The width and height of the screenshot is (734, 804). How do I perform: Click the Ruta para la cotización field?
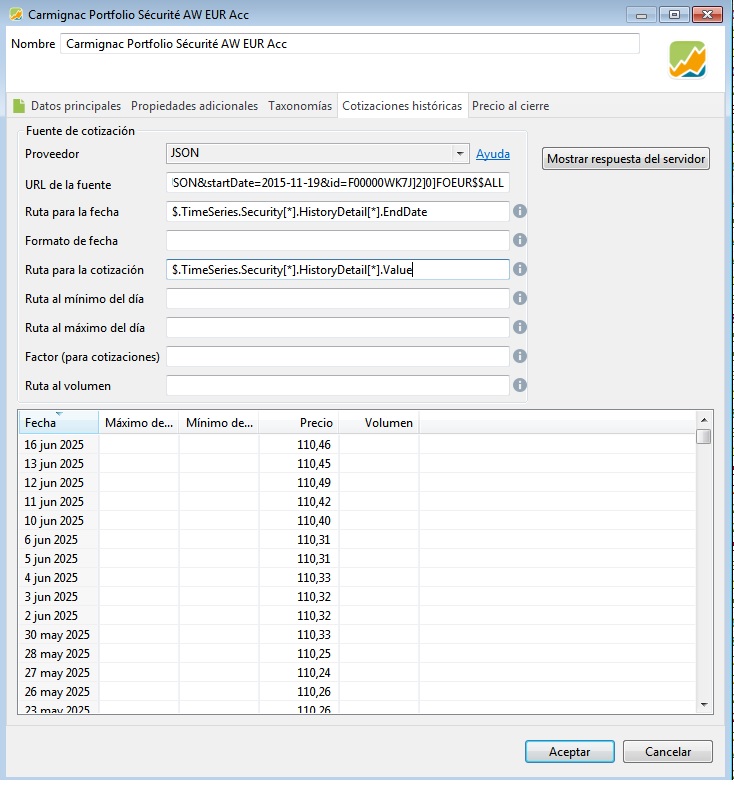[338, 269]
